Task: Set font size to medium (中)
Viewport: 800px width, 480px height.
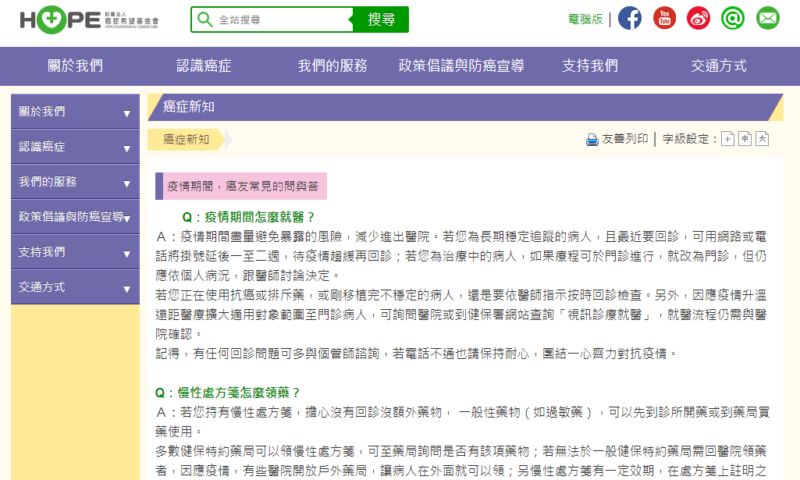Action: point(745,139)
